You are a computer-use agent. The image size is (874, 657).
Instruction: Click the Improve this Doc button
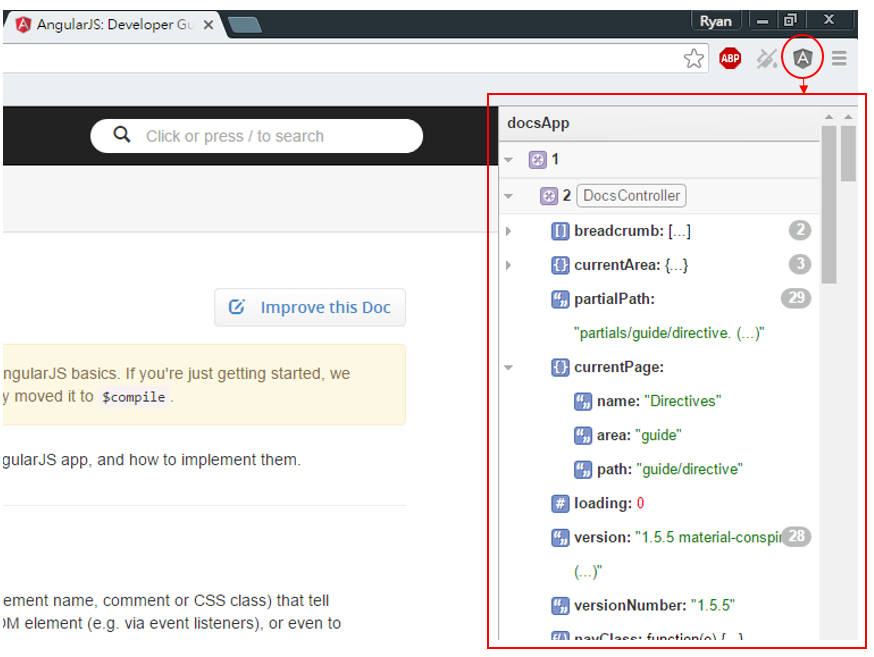[310, 307]
